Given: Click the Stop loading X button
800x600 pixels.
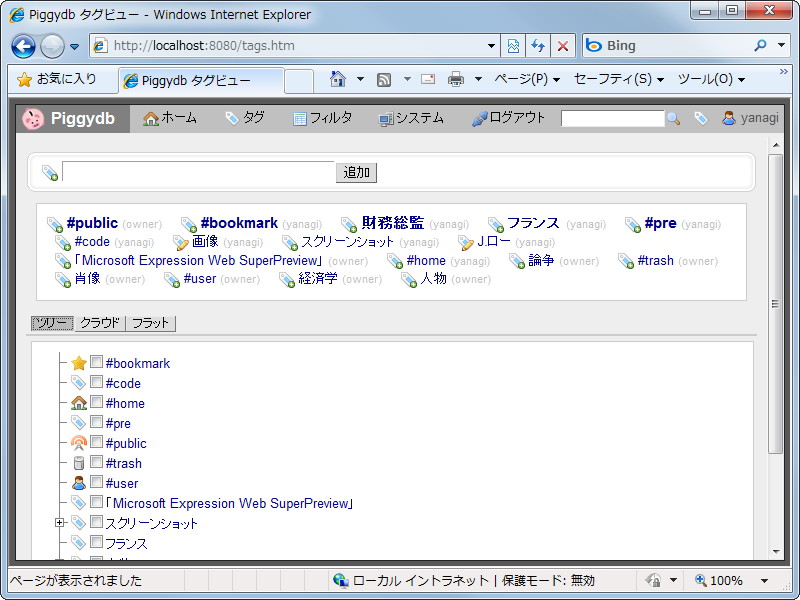Looking at the screenshot, I should pyautogui.click(x=563, y=46).
